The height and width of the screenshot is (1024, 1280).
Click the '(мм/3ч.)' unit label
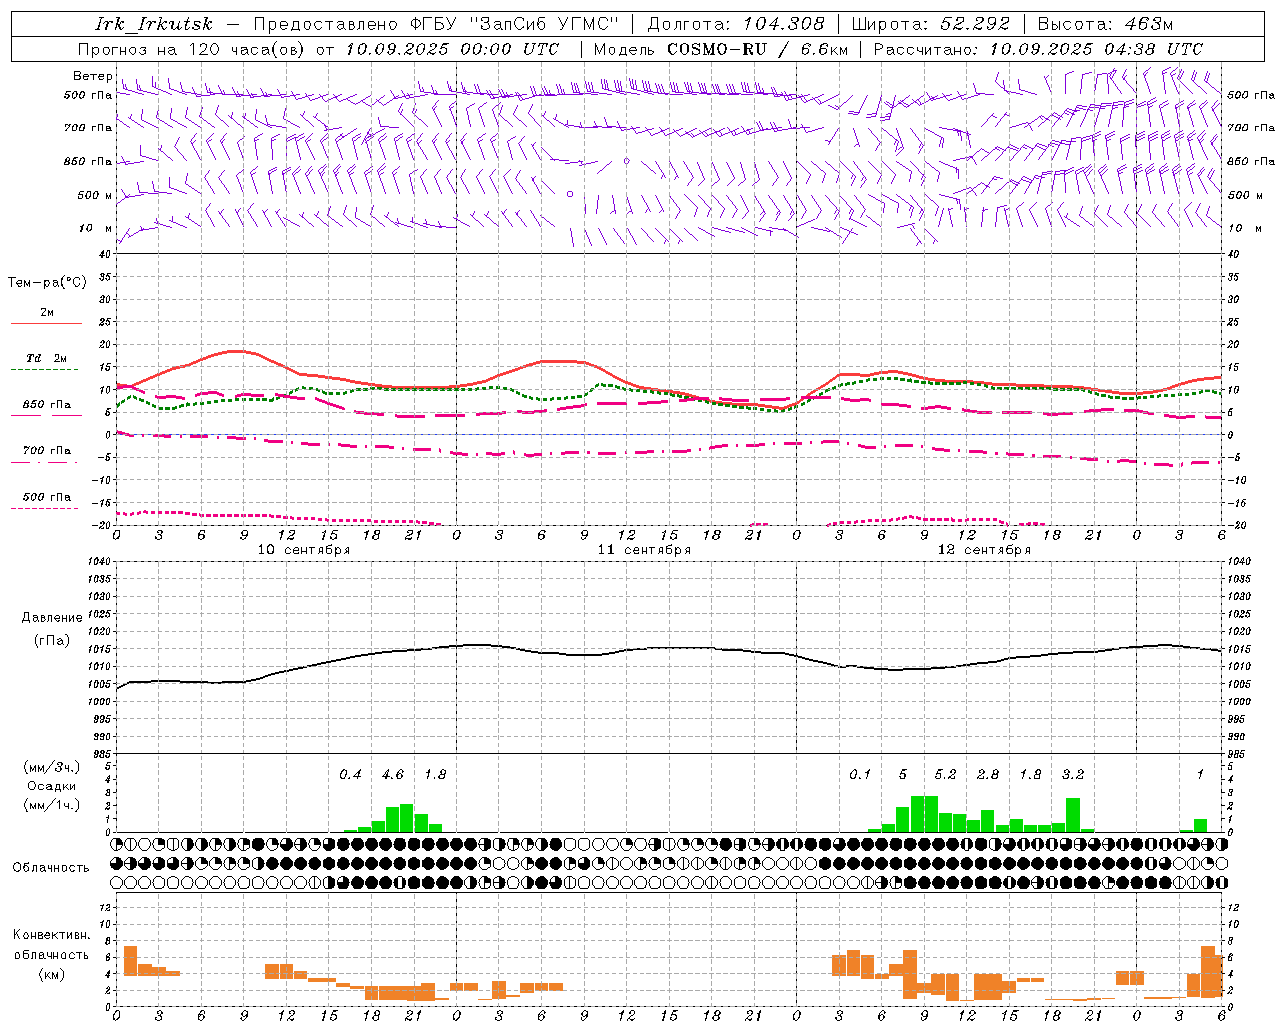click(x=52, y=767)
